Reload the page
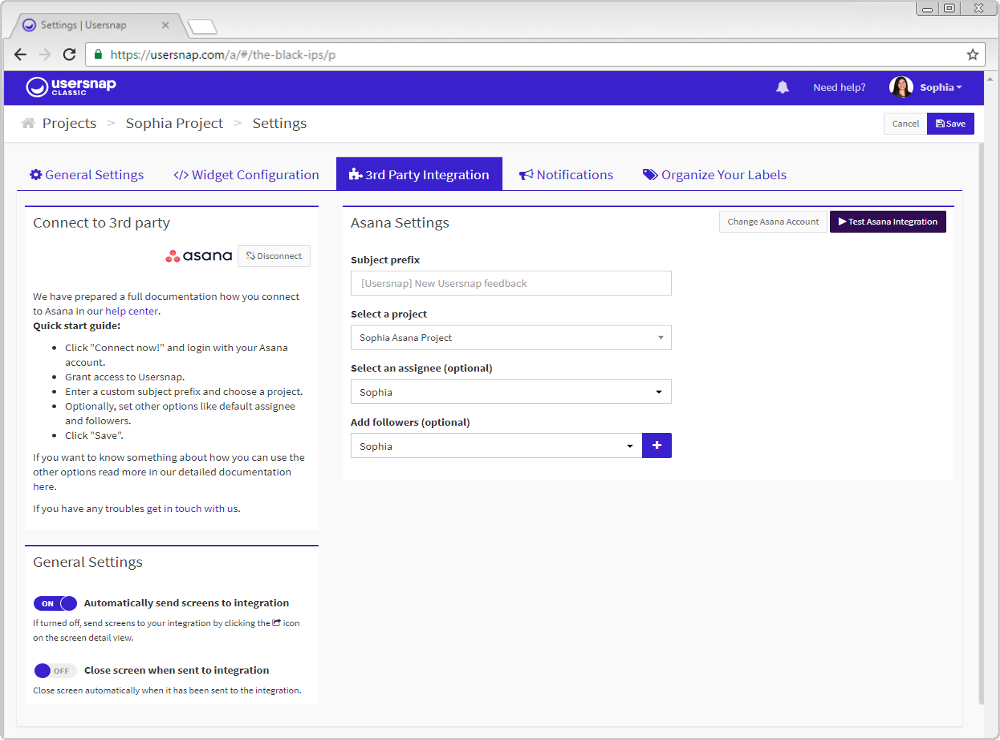 coord(70,55)
